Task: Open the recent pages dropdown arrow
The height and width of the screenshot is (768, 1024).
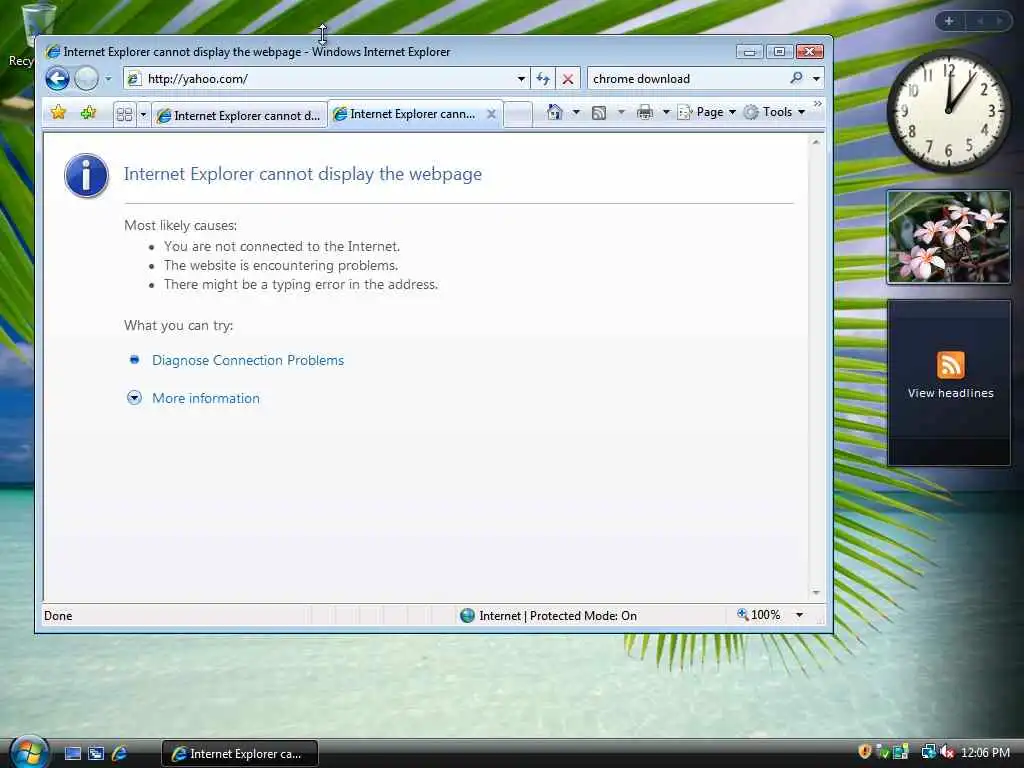Action: click(x=108, y=79)
